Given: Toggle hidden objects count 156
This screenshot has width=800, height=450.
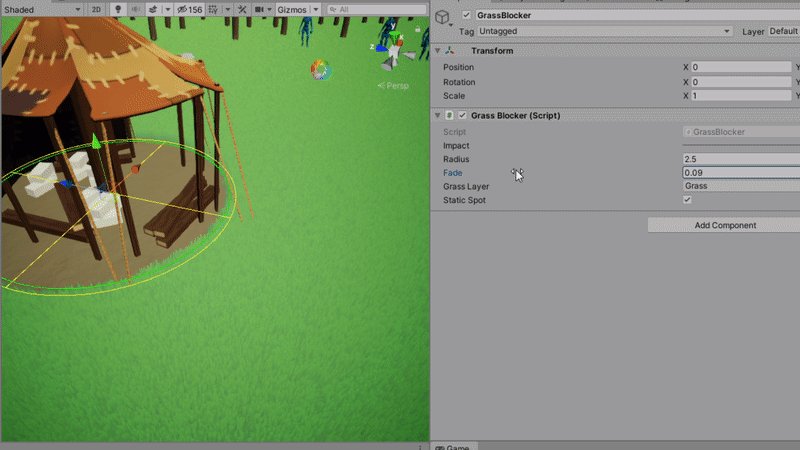Looking at the screenshot, I should point(190,9).
